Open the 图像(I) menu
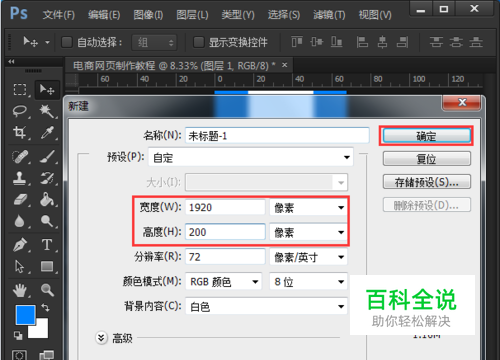This screenshot has height=360, width=500. pos(148,15)
